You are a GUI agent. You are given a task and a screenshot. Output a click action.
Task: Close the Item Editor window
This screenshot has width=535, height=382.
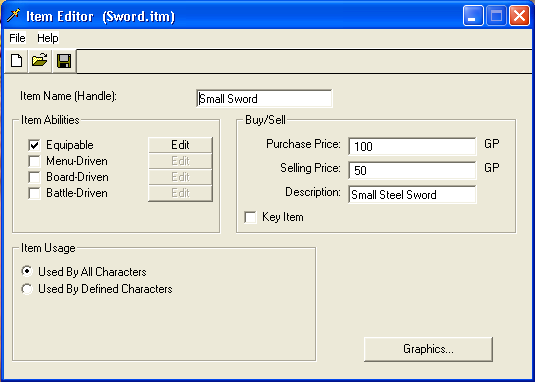[x=519, y=16]
